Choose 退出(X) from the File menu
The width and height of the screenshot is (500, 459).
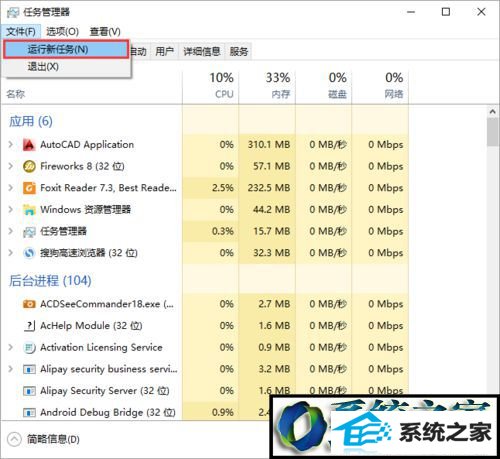66,67
